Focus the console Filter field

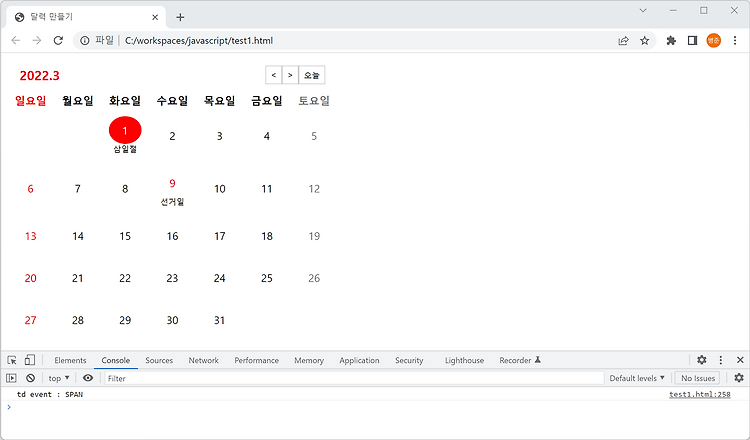354,378
